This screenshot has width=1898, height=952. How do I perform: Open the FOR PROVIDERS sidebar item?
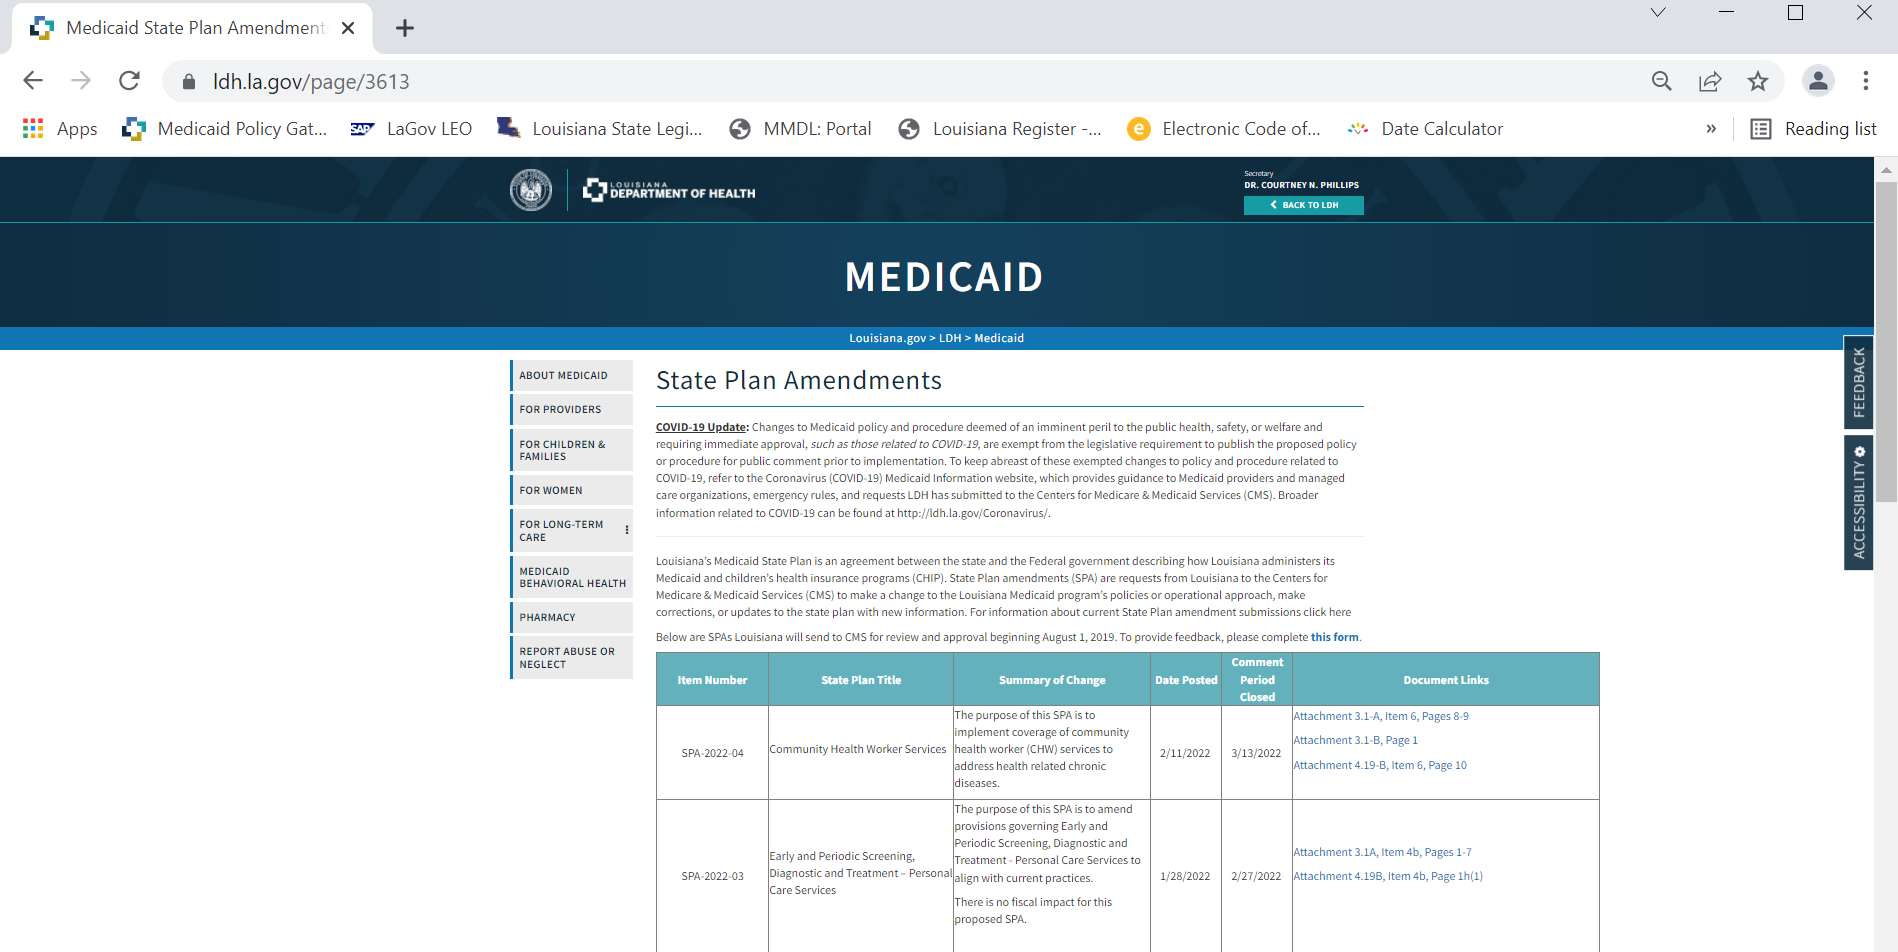[572, 409]
